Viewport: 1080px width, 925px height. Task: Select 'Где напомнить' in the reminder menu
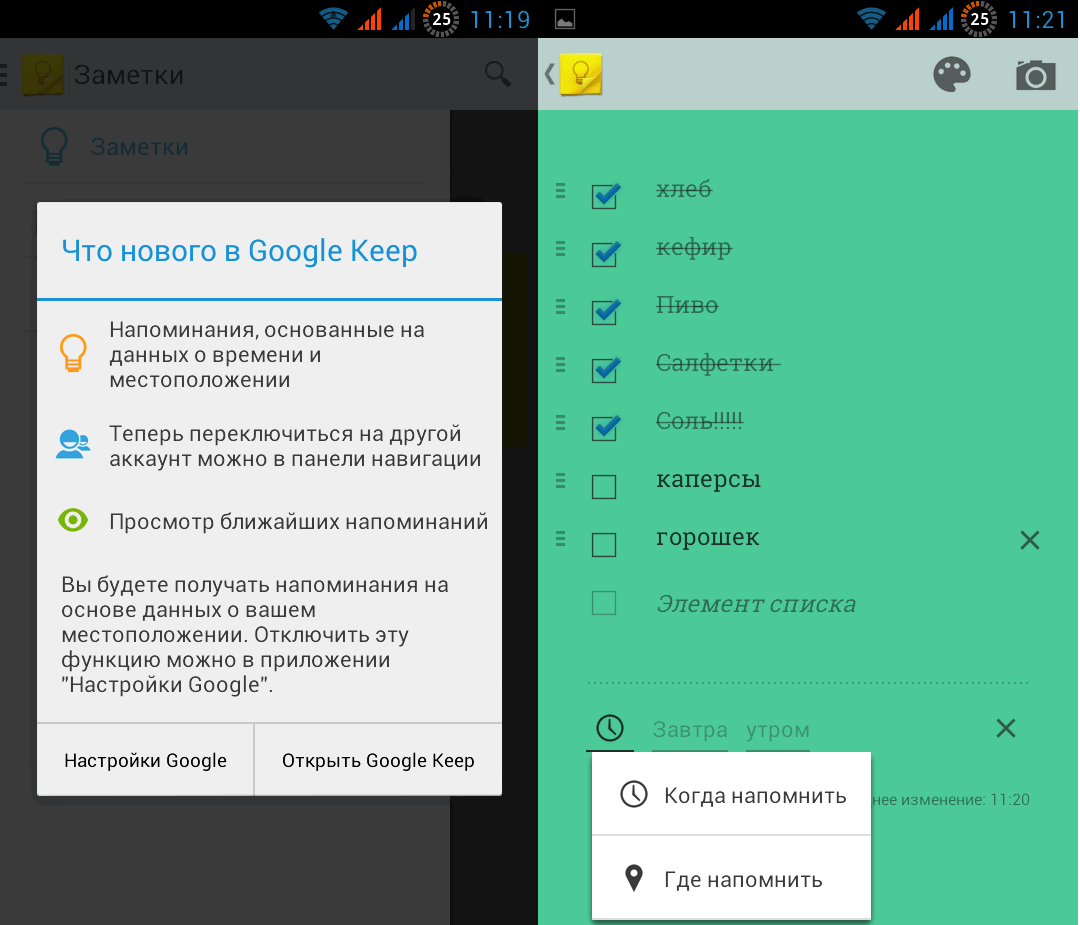click(x=731, y=878)
